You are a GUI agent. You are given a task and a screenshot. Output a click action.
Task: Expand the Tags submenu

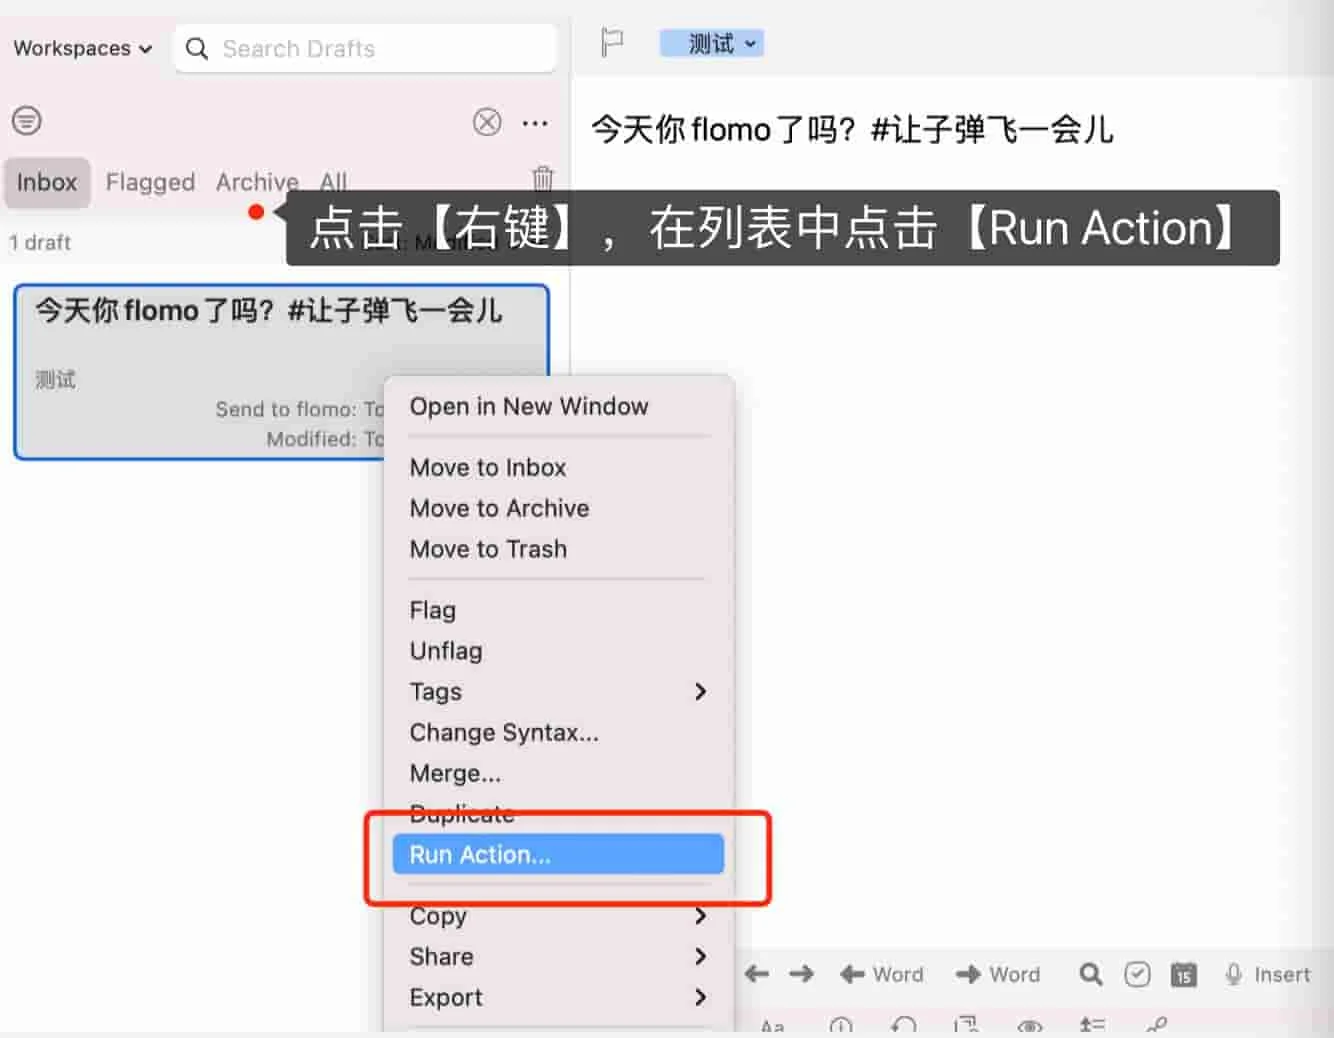[x=559, y=691]
